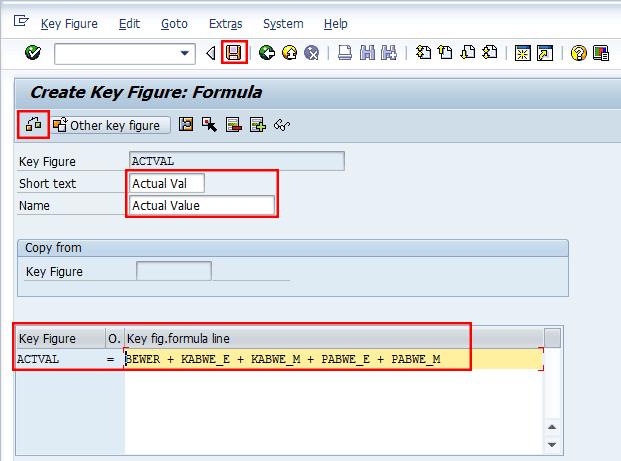Click the customize local layout icon

tap(602, 53)
